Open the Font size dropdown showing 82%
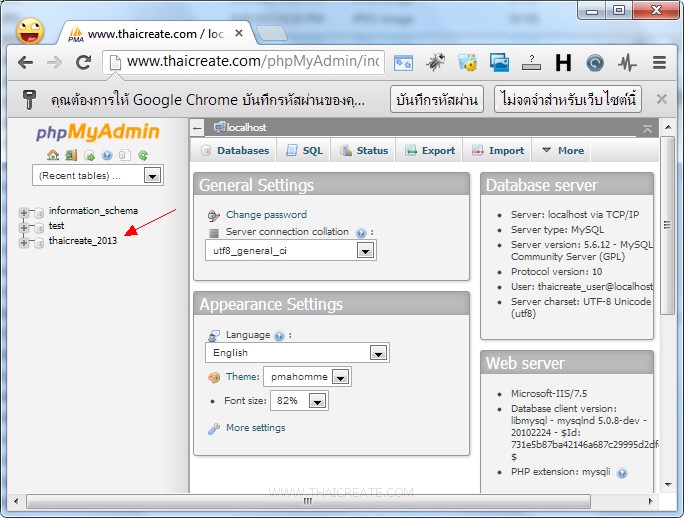Image resolution: width=684 pixels, height=518 pixels. (299, 401)
